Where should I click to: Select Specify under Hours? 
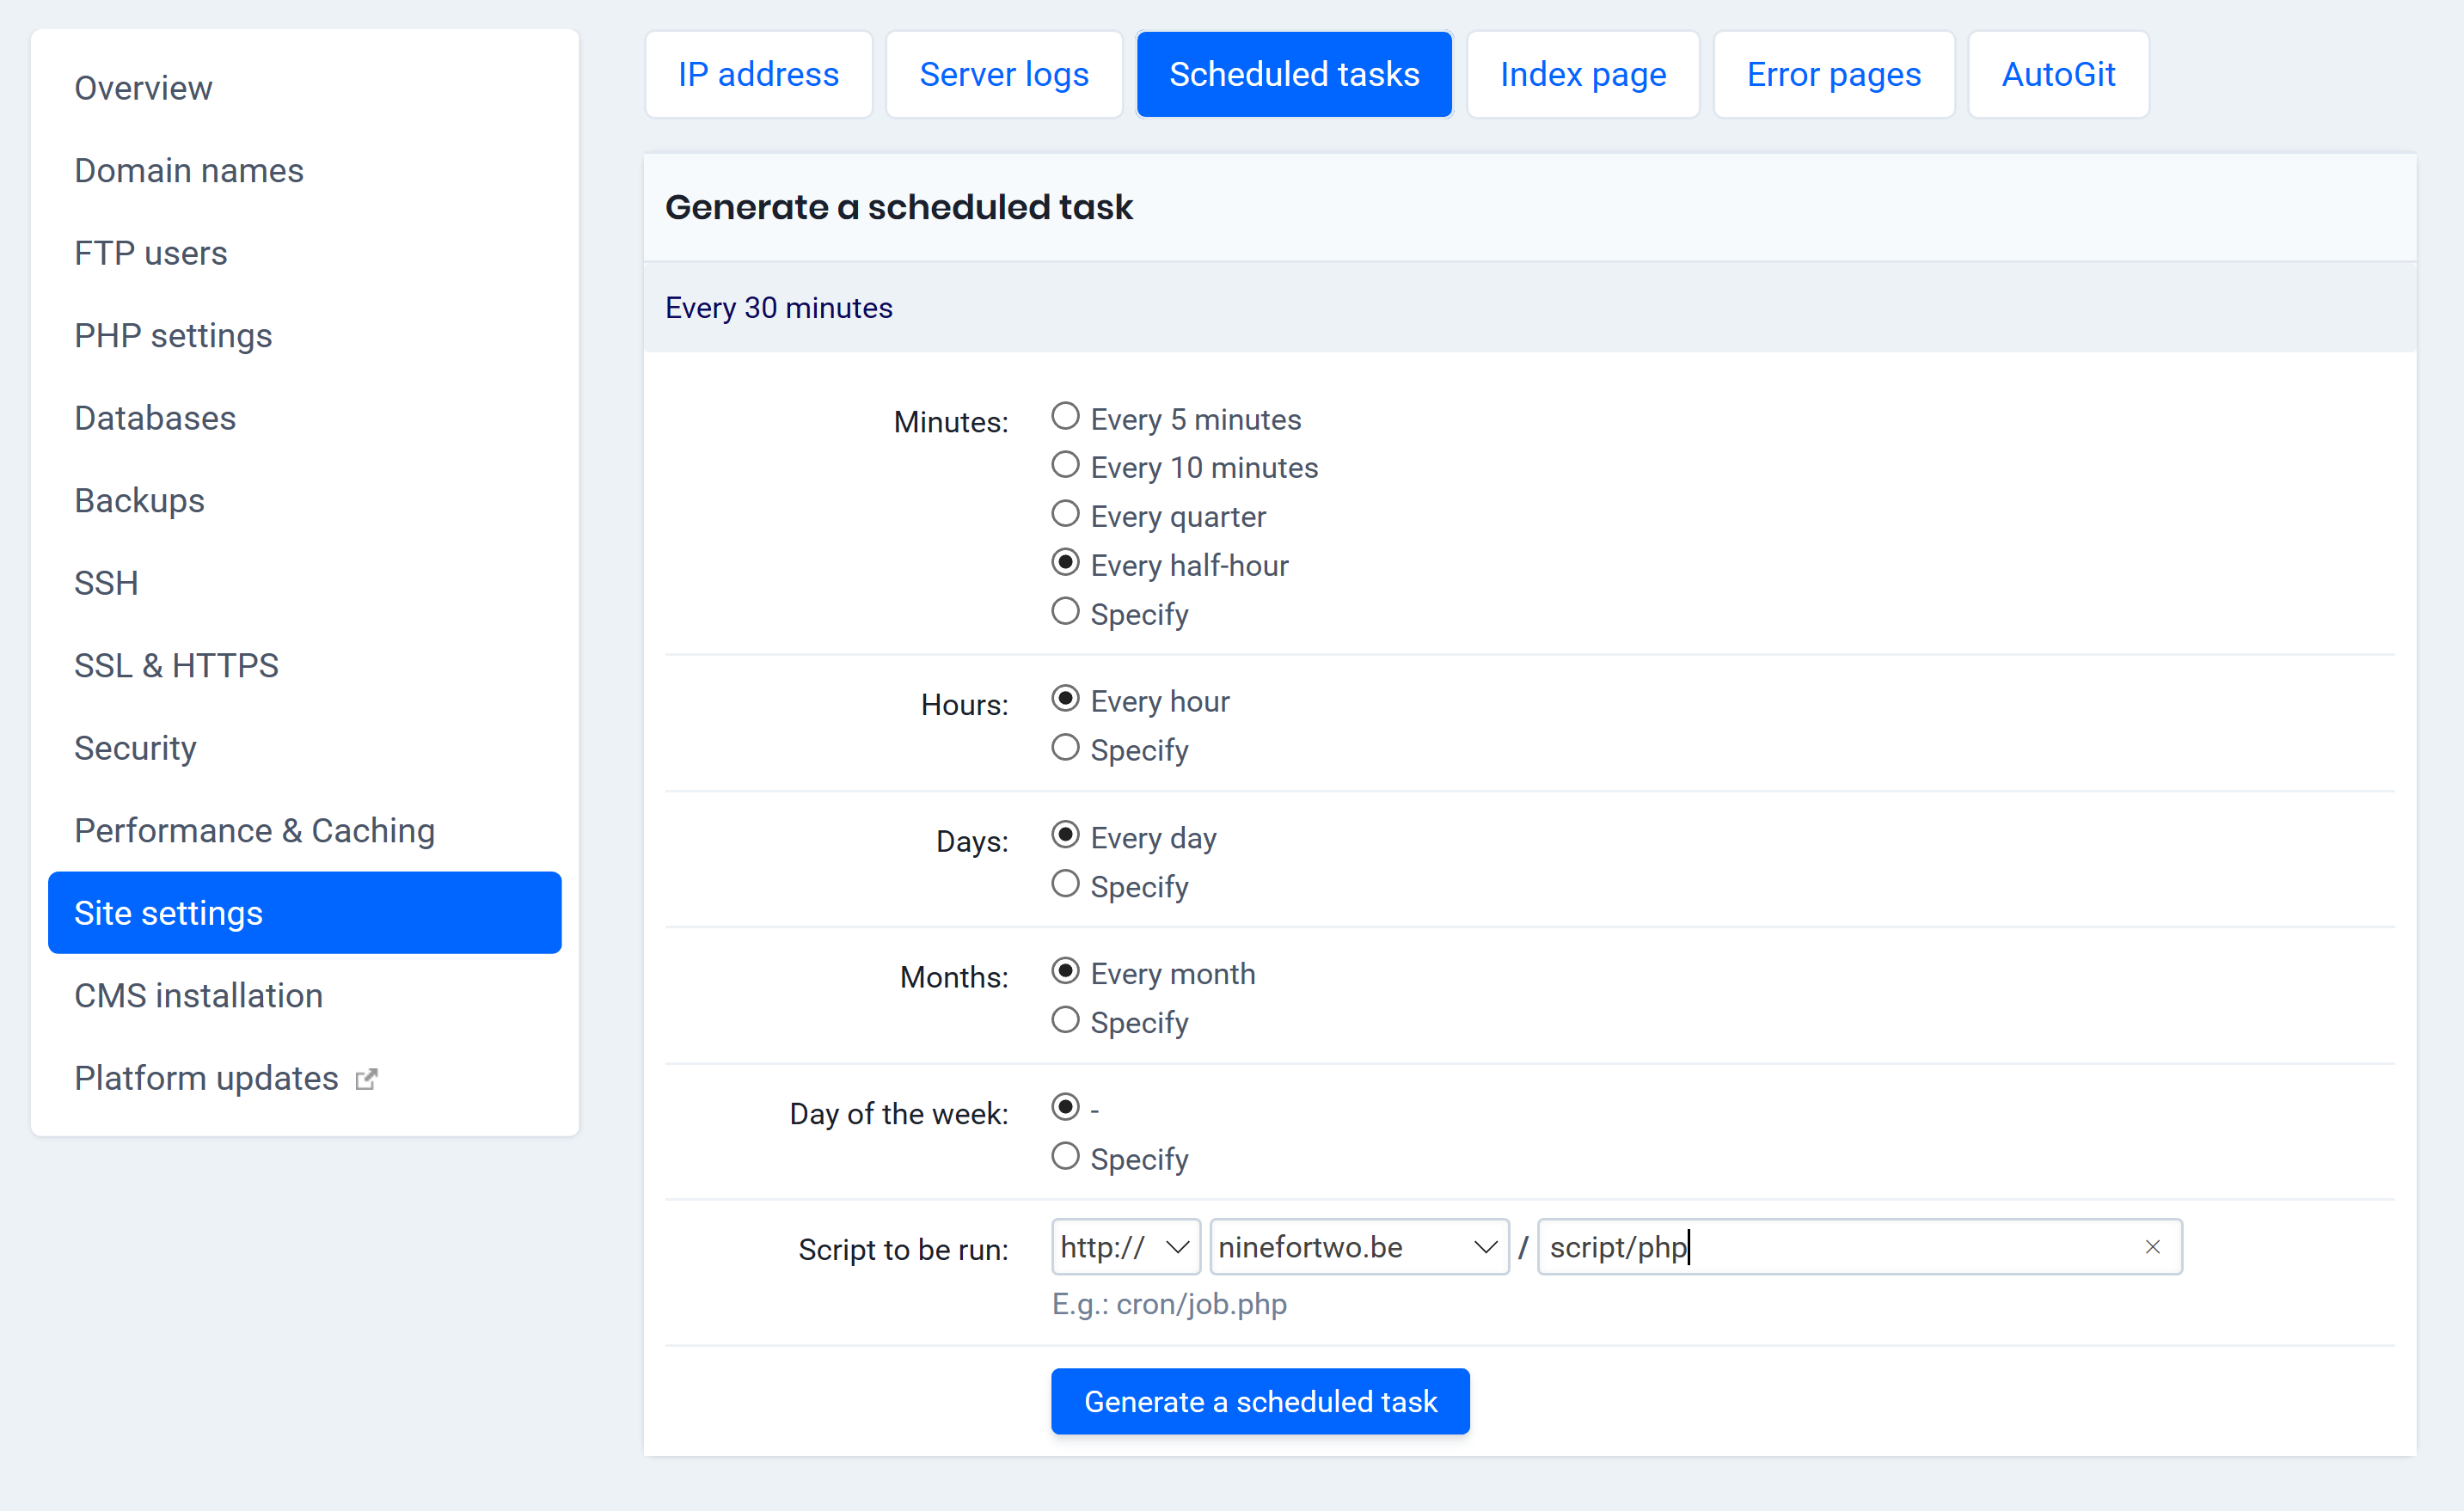pos(1065,748)
